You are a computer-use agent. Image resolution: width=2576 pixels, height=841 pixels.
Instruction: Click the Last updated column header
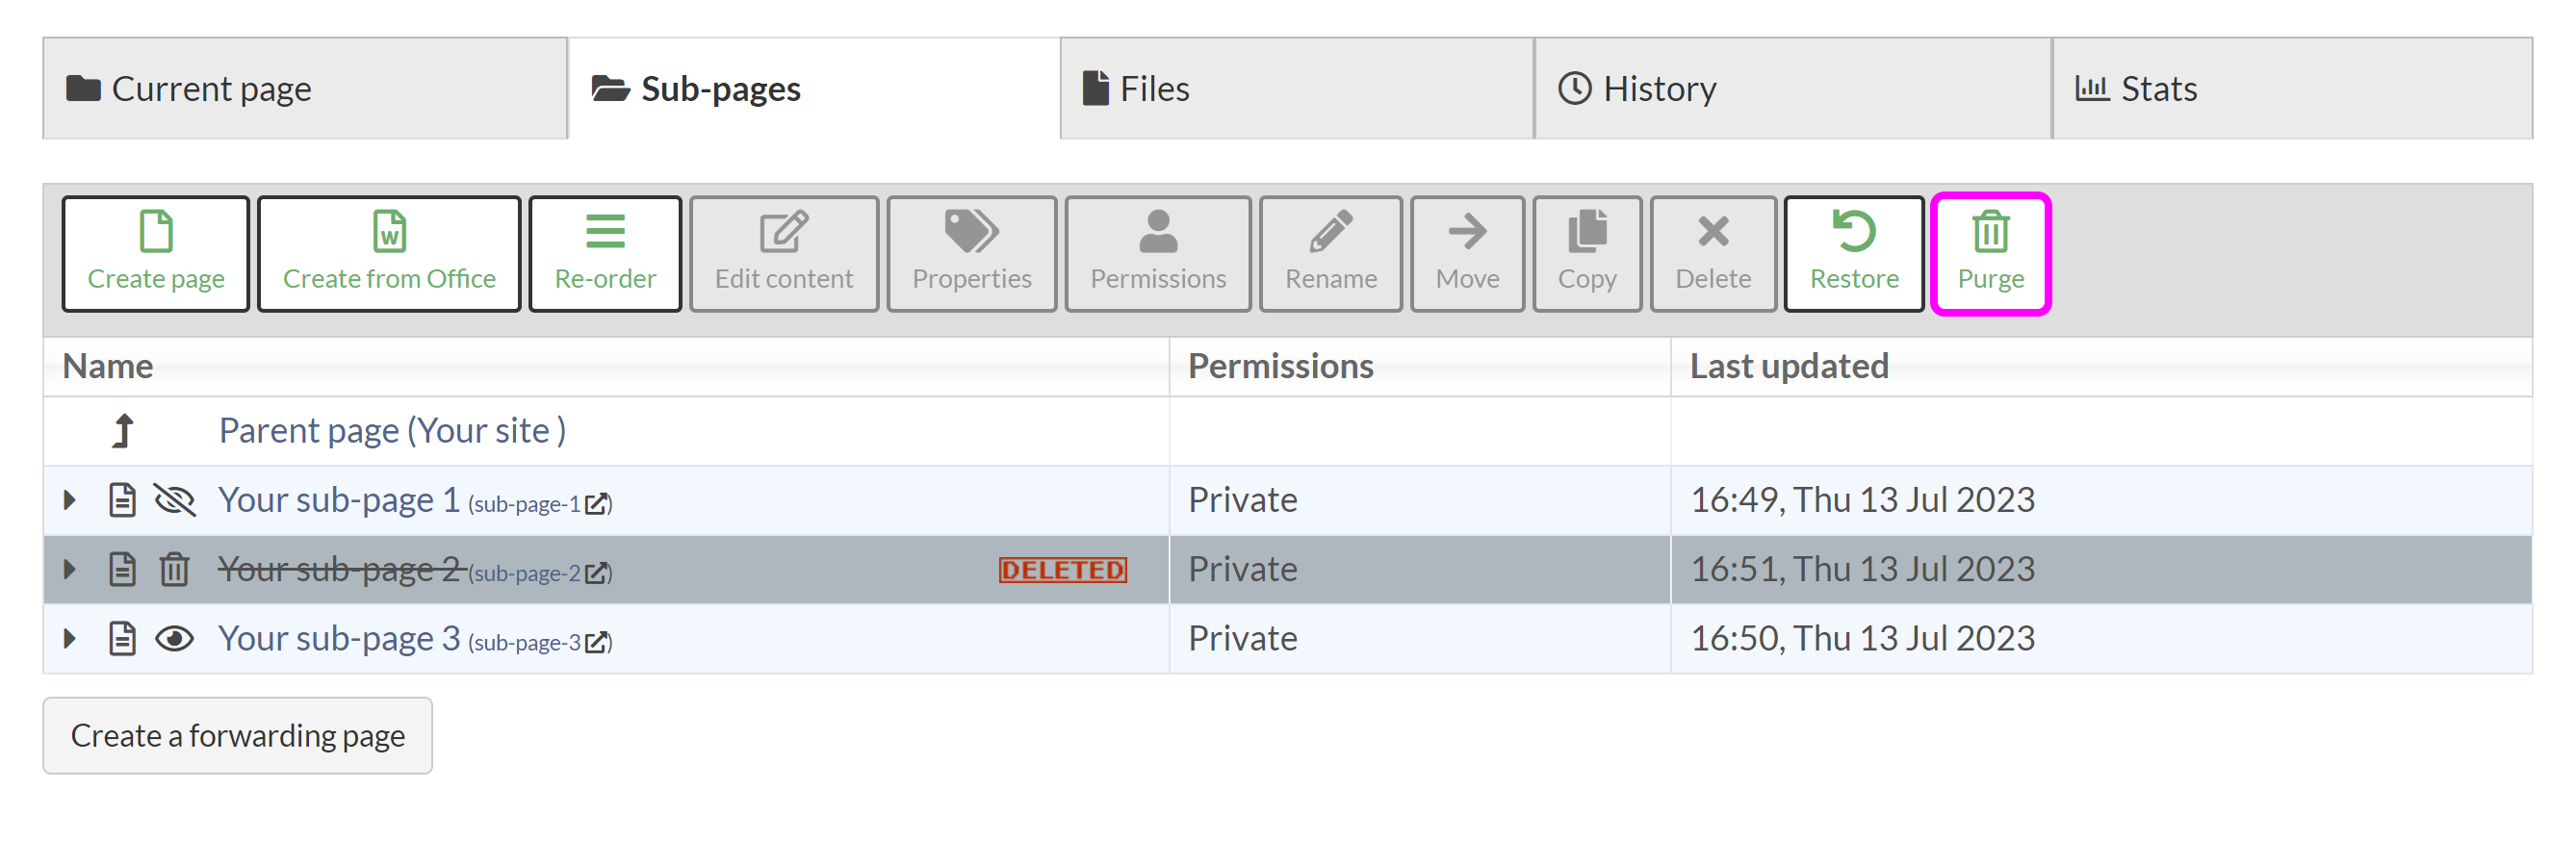[x=1788, y=366]
